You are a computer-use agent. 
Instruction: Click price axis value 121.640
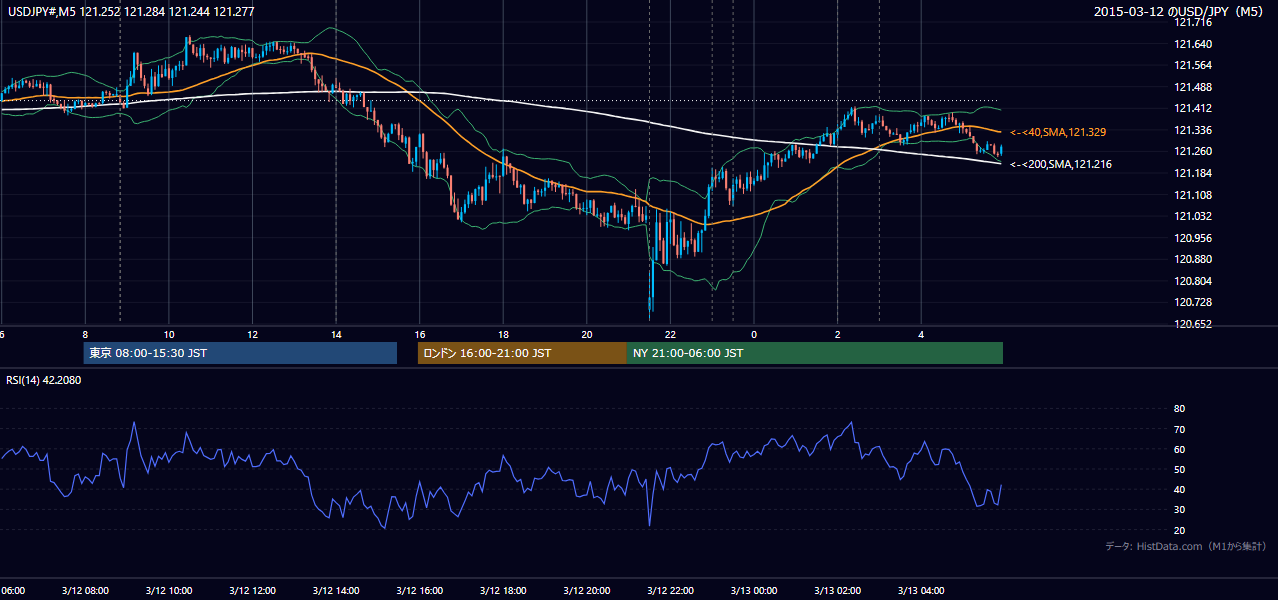click(x=1193, y=44)
